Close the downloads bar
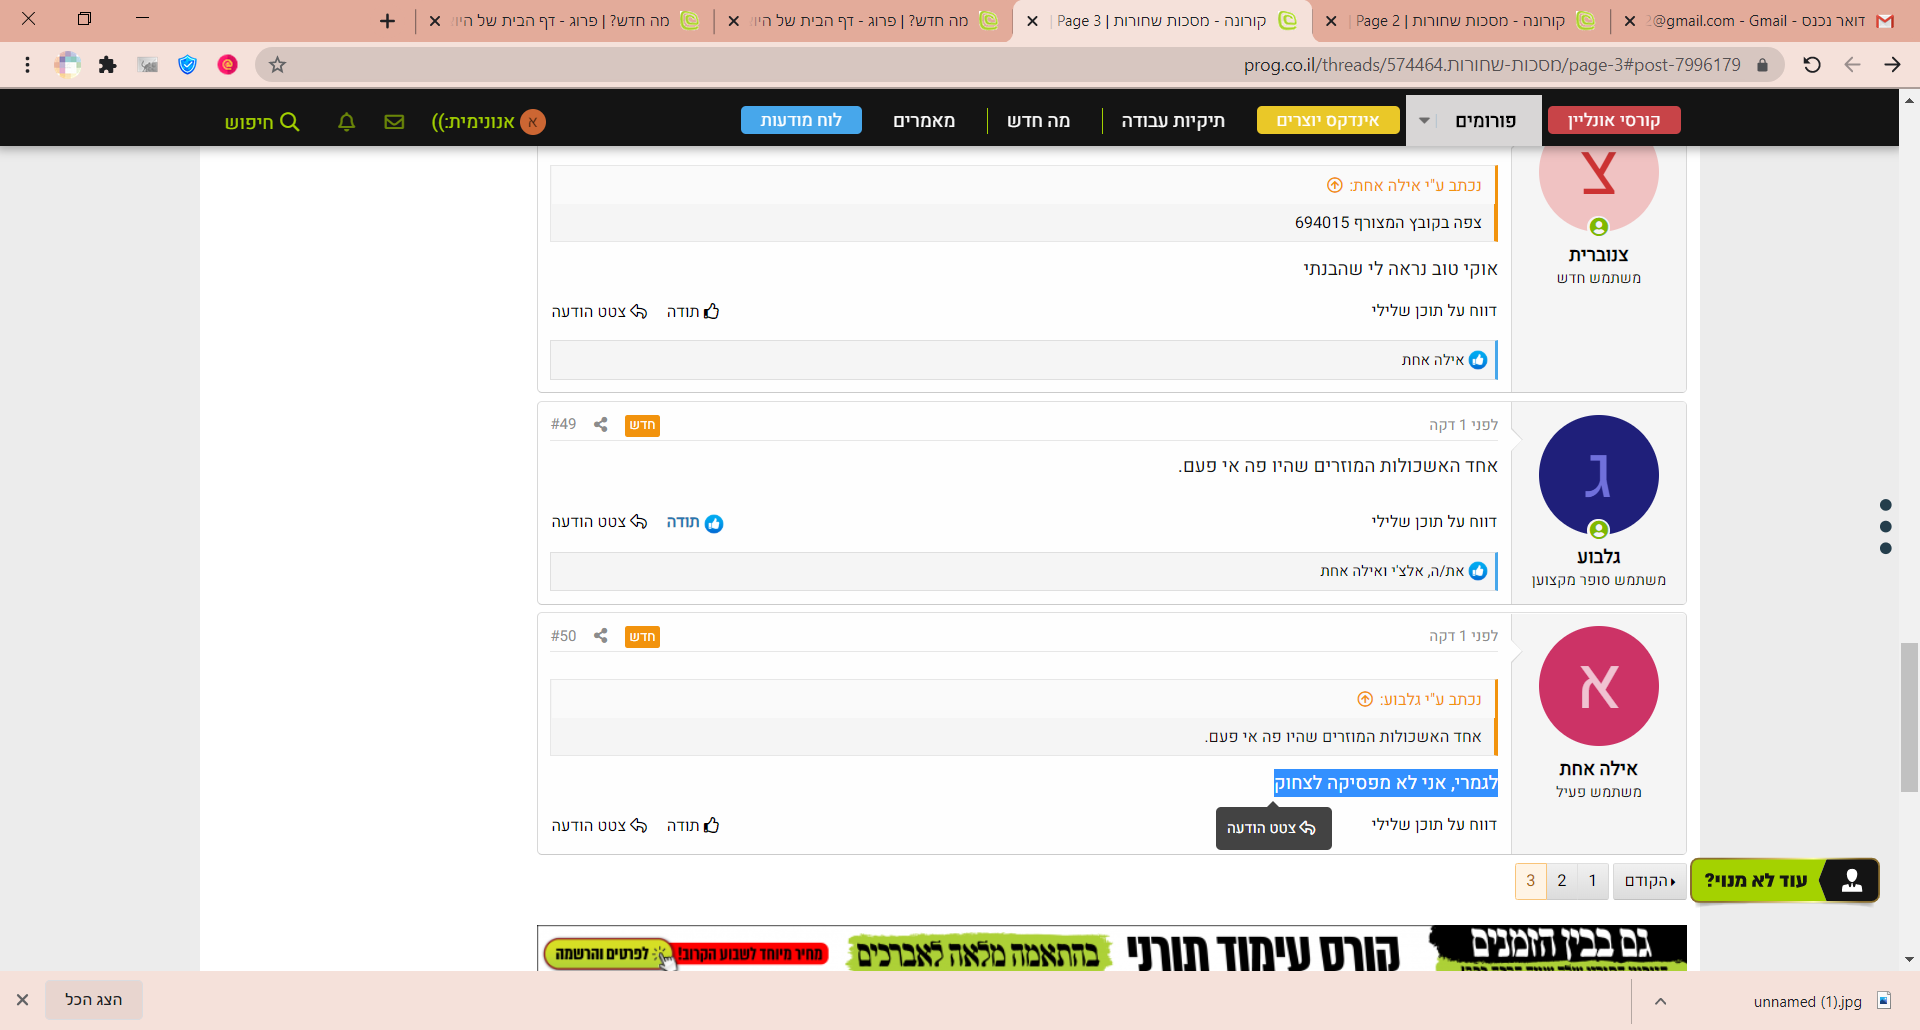 [22, 1000]
